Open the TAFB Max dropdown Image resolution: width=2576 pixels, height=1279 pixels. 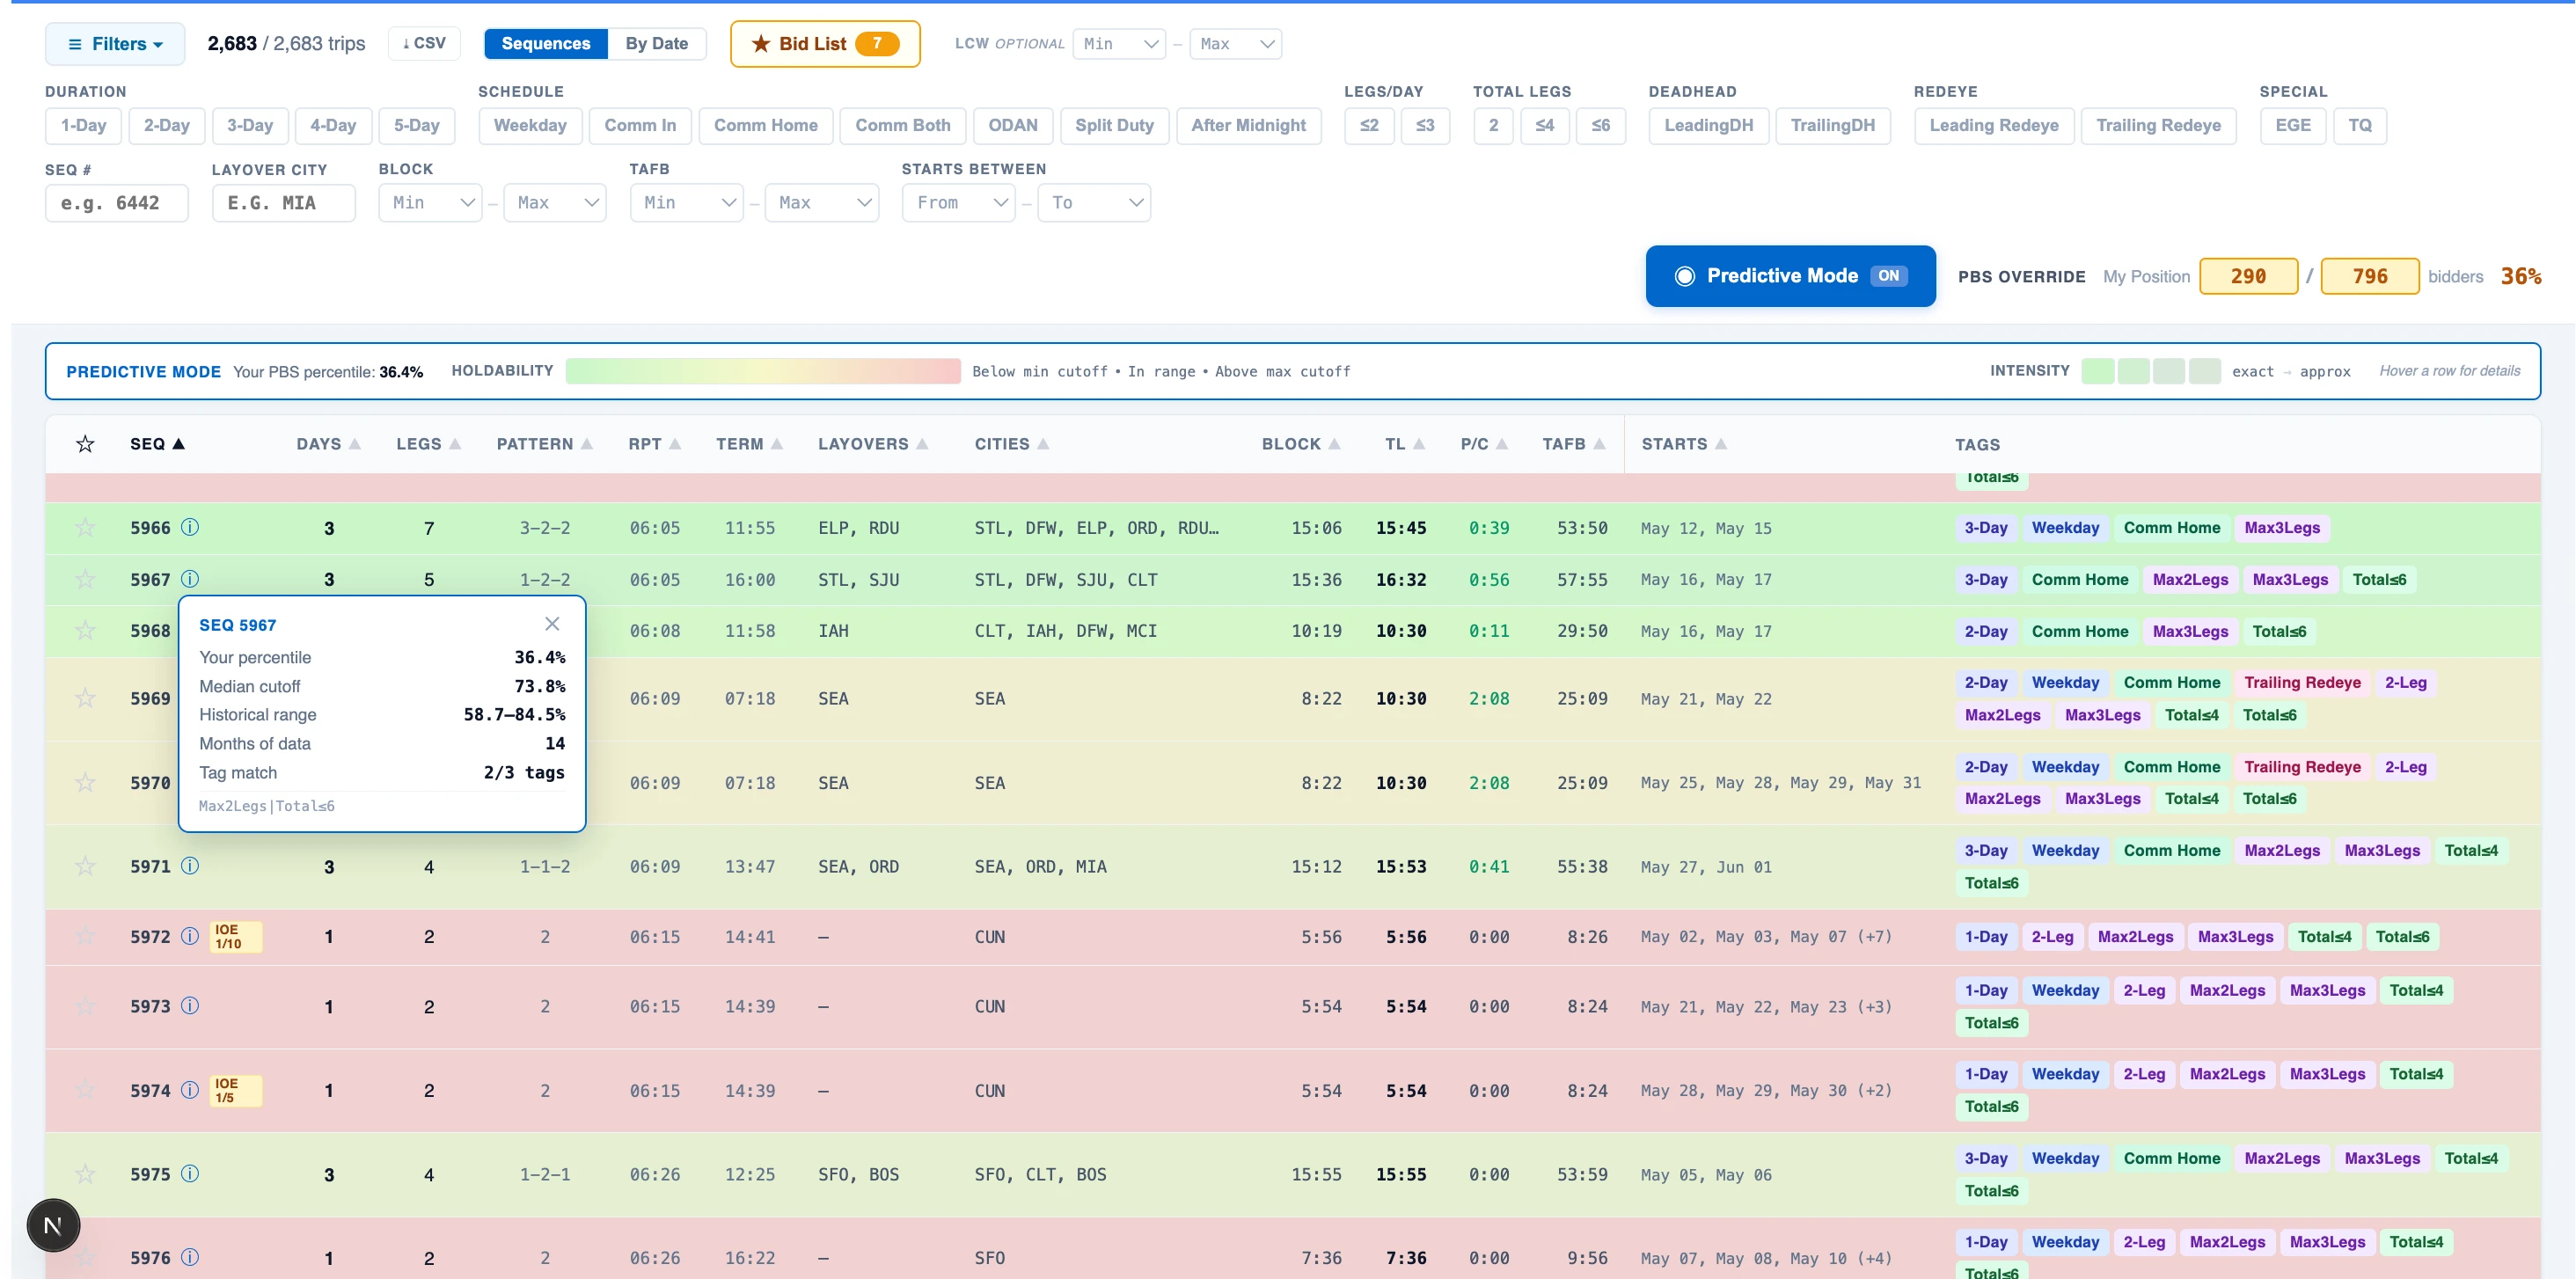(x=822, y=203)
